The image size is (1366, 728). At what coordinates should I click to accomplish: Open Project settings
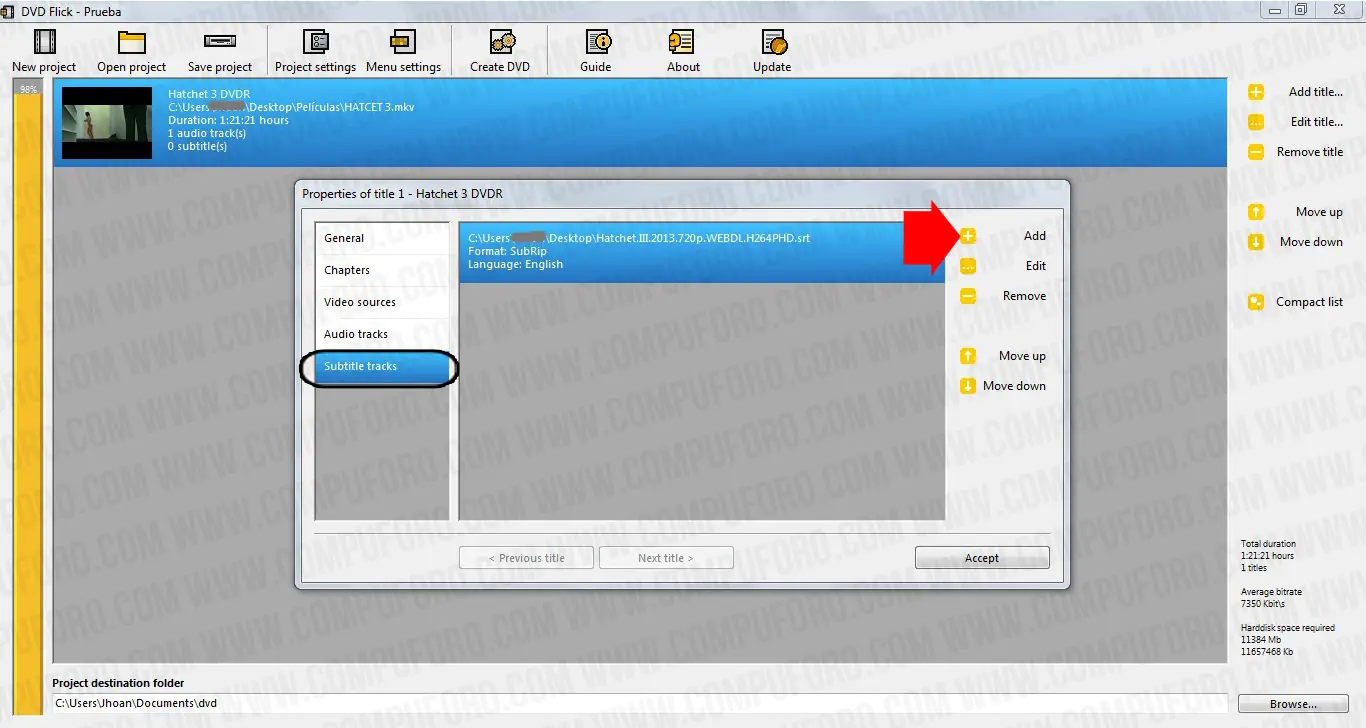314,50
